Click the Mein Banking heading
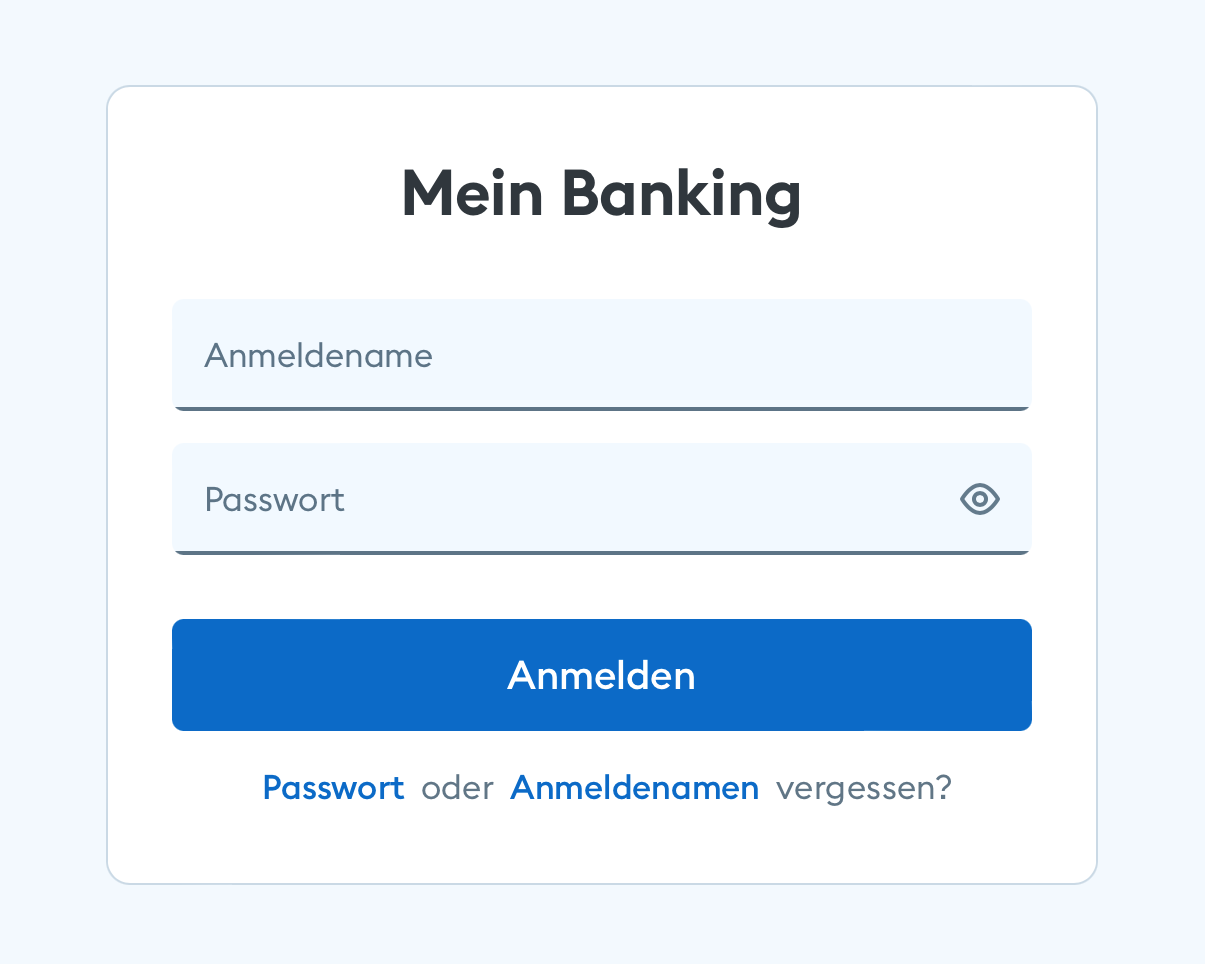 pyautogui.click(x=601, y=194)
